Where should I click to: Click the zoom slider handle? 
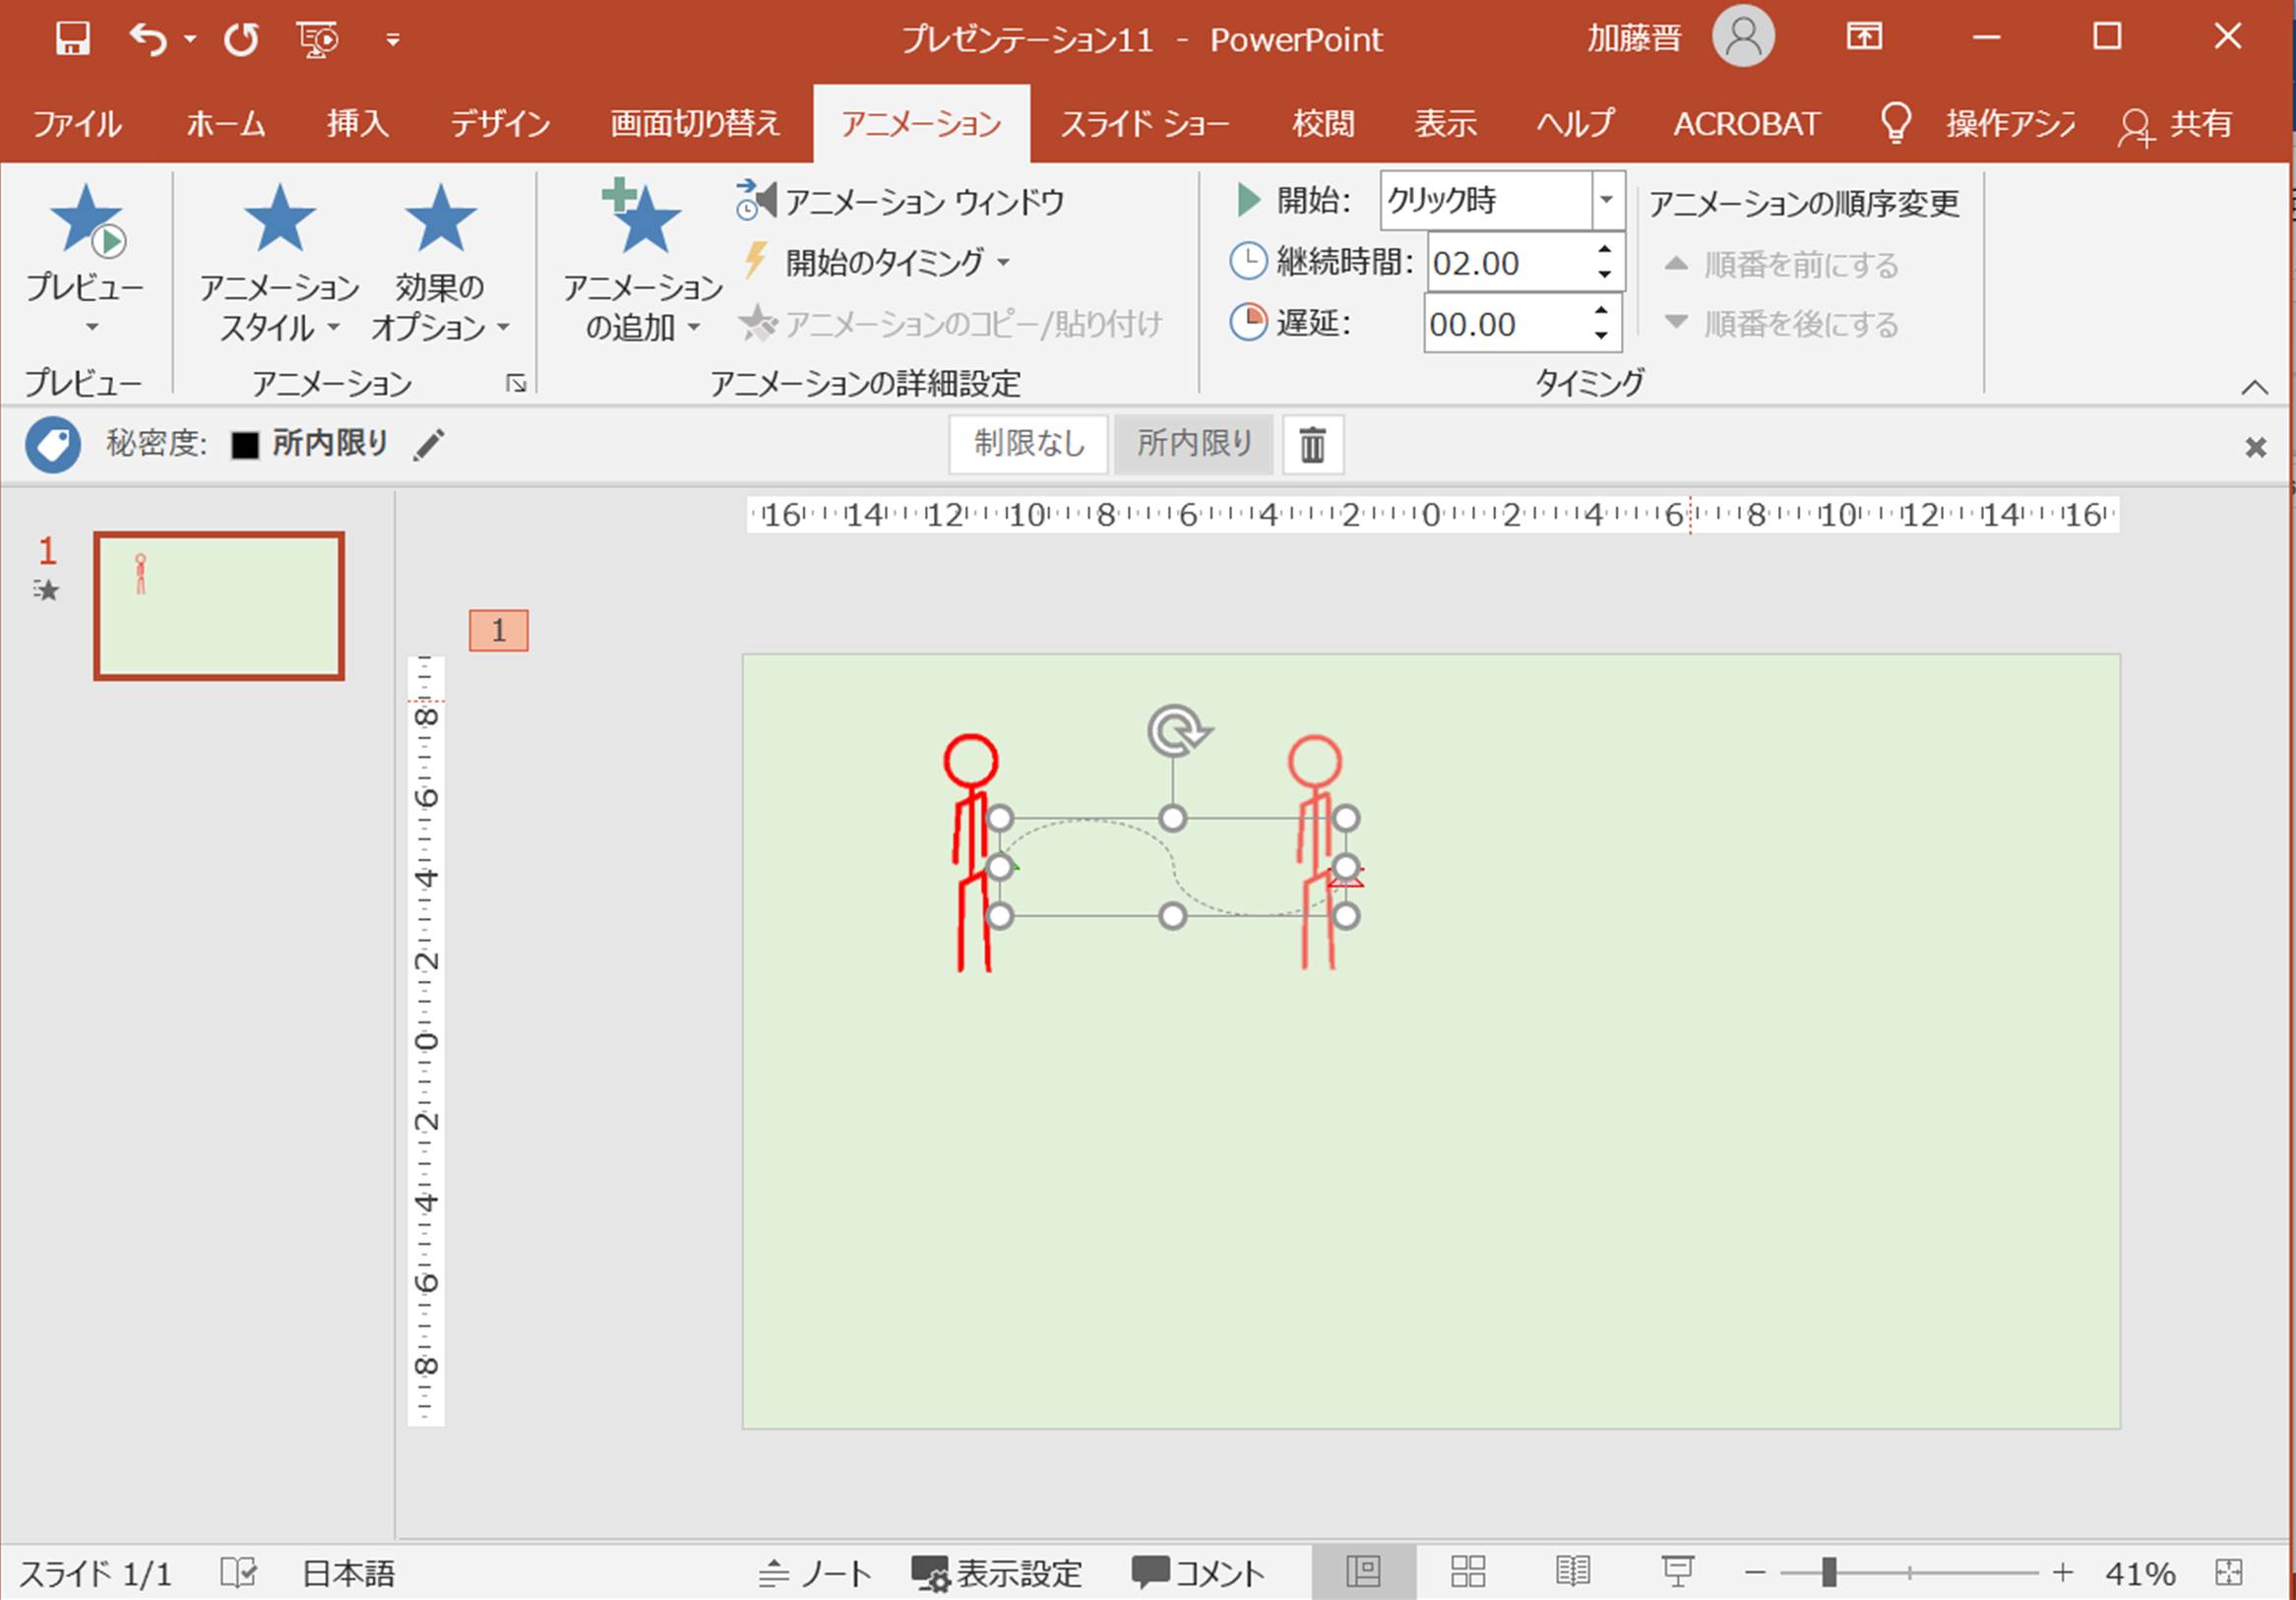click(x=1828, y=1572)
